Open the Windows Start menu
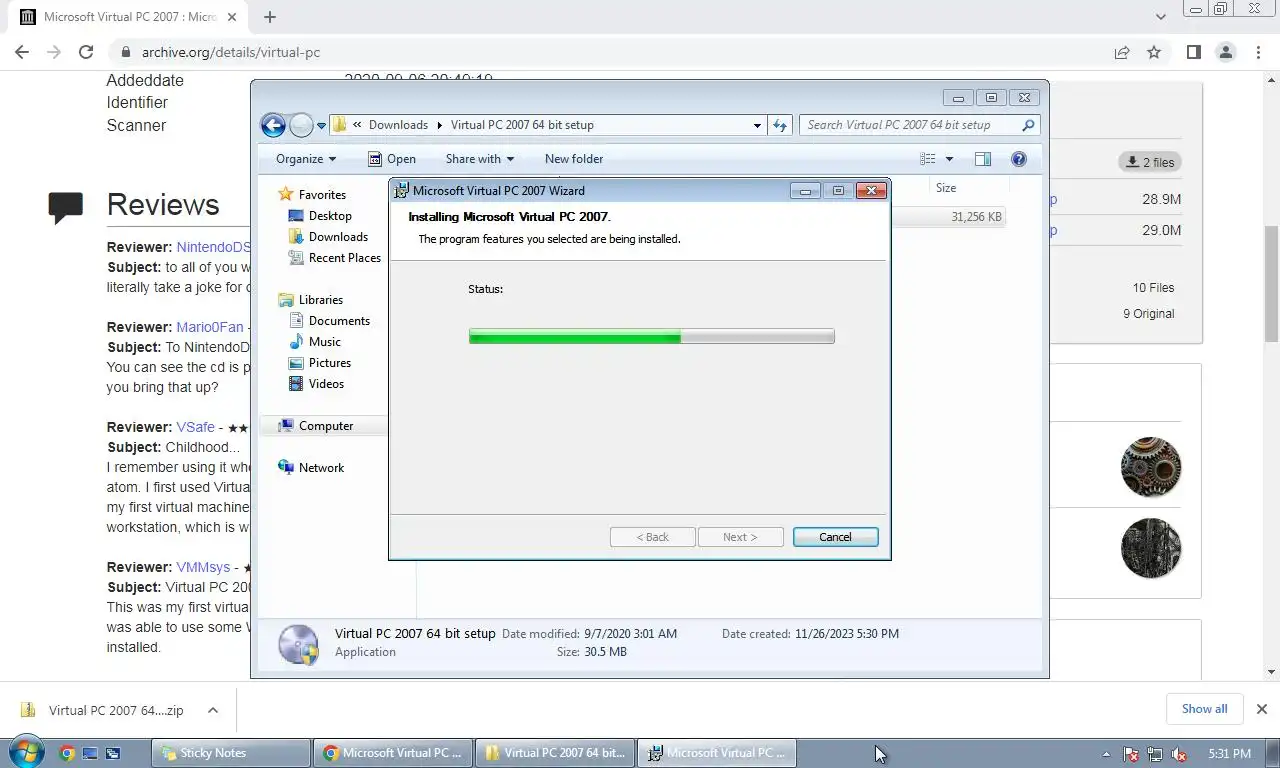The width and height of the screenshot is (1280, 768). pyautogui.click(x=26, y=752)
